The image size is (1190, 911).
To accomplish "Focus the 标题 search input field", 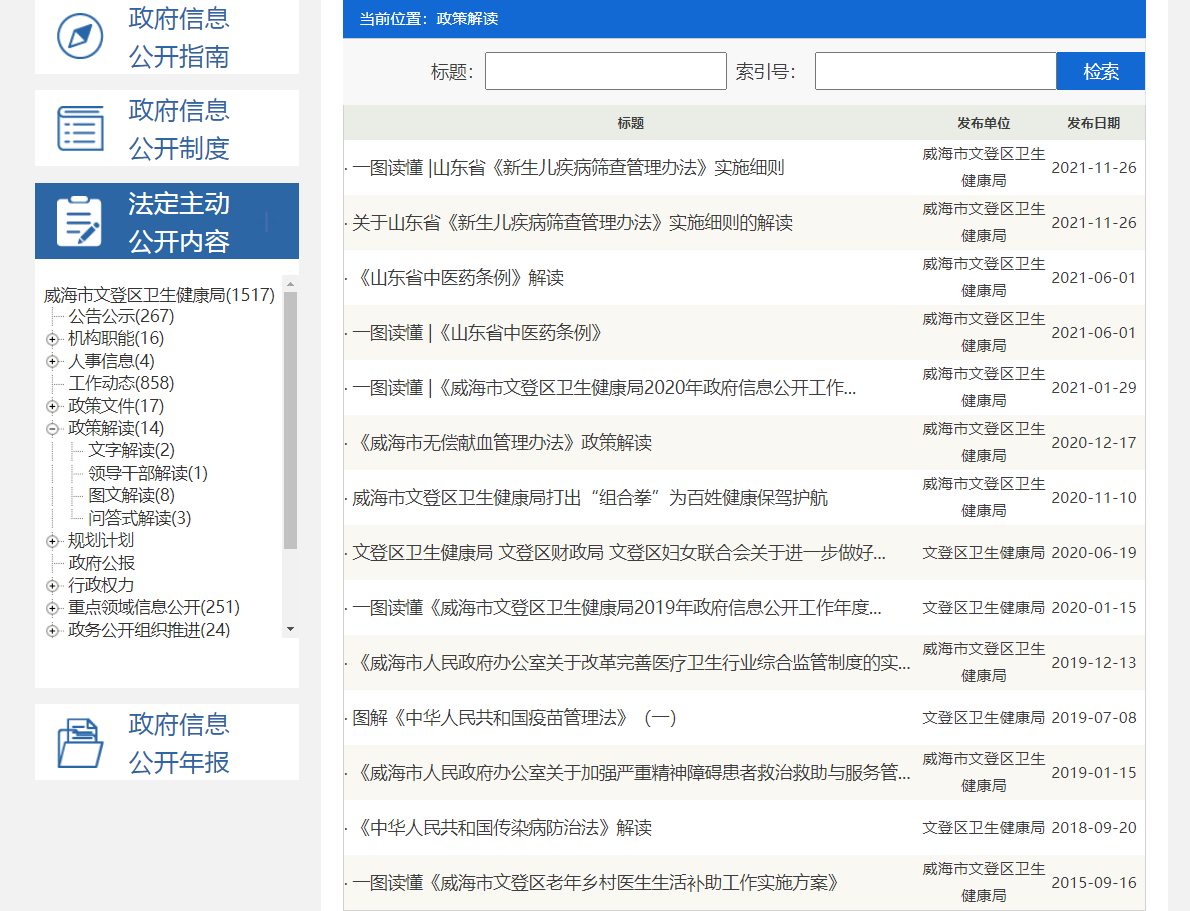I will pyautogui.click(x=605, y=71).
